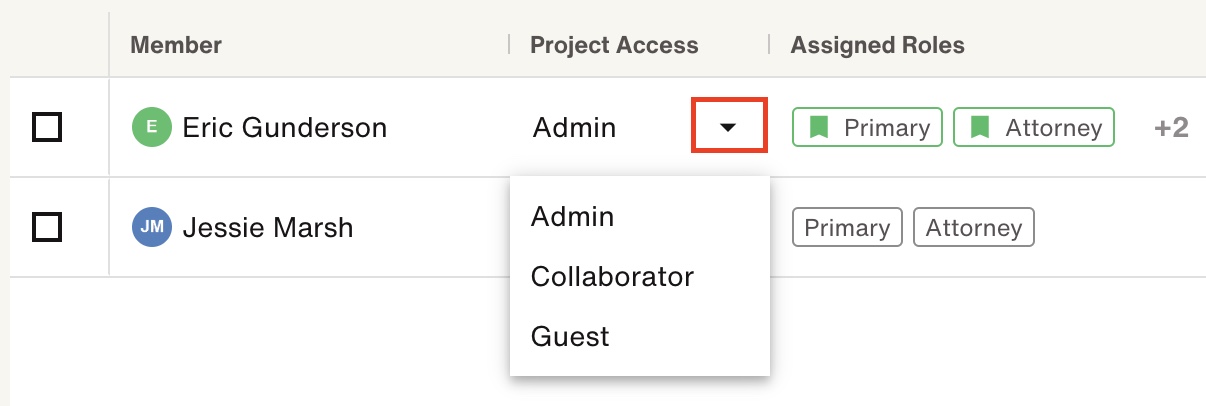The height and width of the screenshot is (406, 1206).
Task: Click Jessie Marsh's blue JM avatar
Action: (152, 227)
